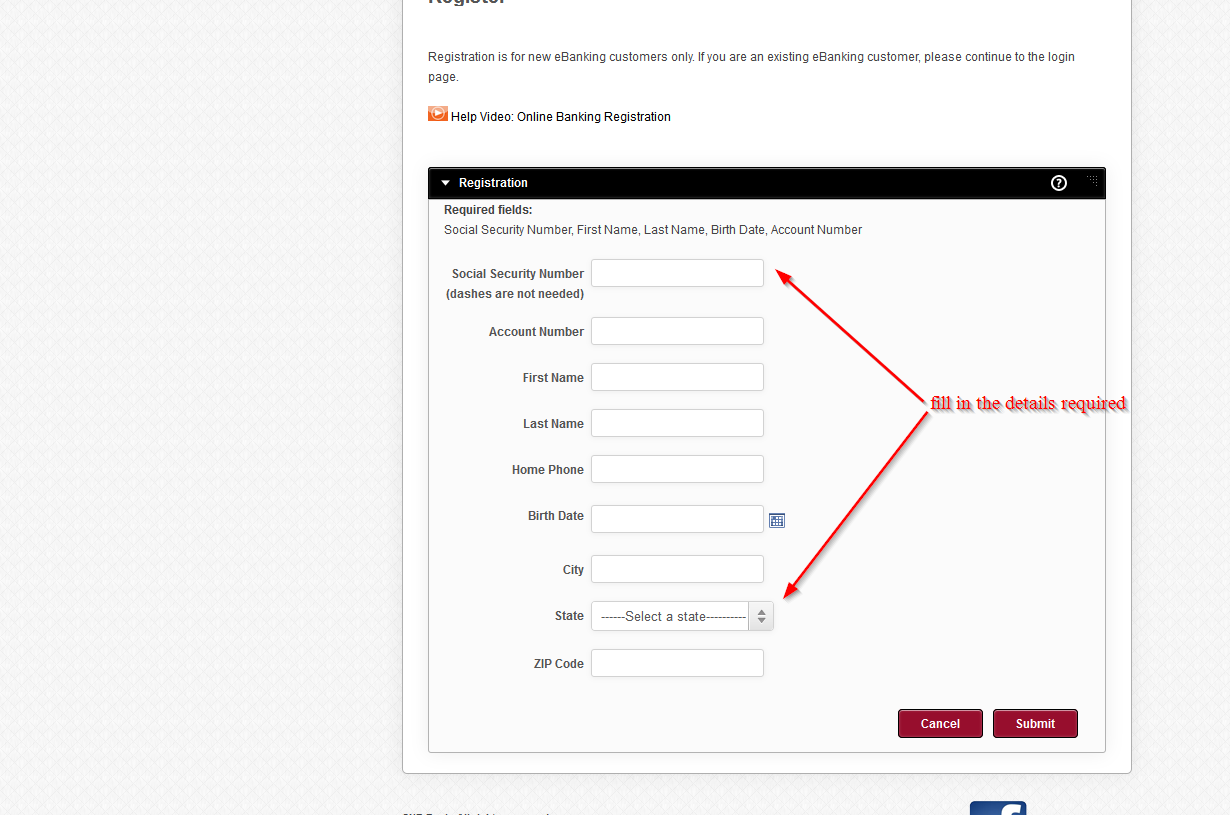Viewport: 1230px width, 815px height.
Task: Open the Select a state dropdown
Action: 682,616
